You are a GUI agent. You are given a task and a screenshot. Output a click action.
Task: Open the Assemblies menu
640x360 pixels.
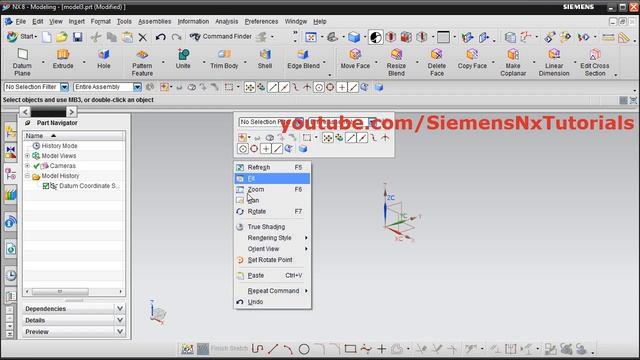coord(155,21)
